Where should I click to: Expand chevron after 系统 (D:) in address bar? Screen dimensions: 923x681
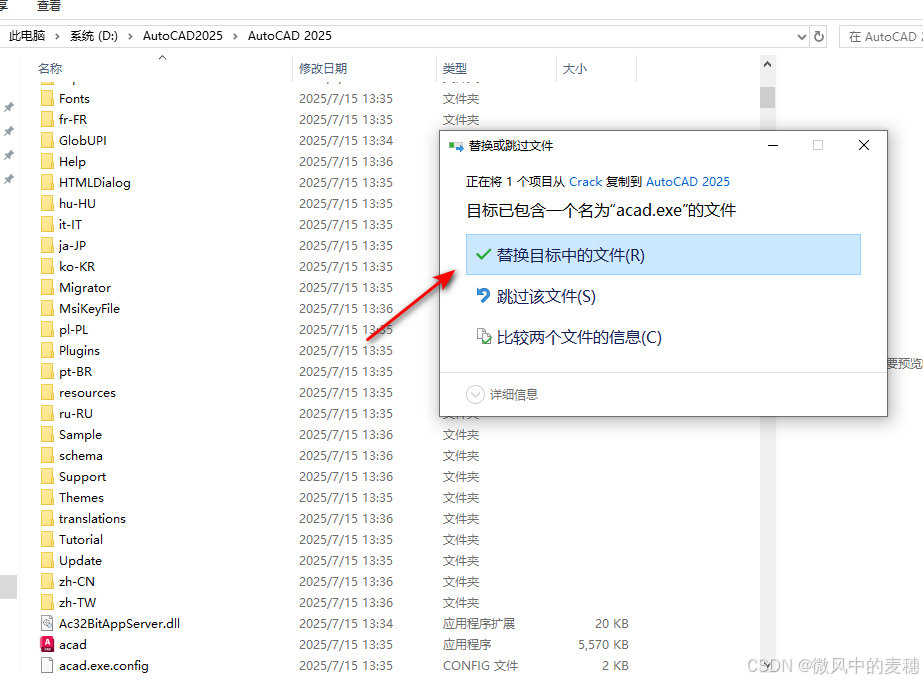[130, 36]
